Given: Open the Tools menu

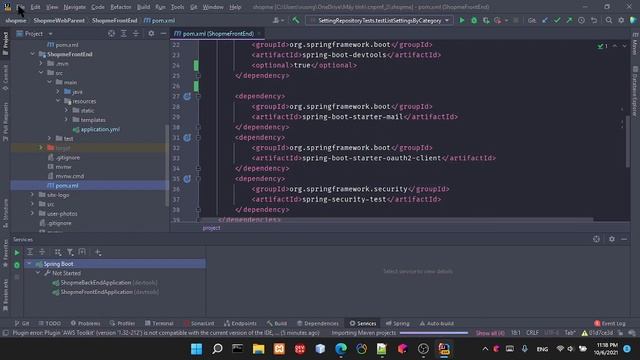Looking at the screenshot, I should pos(177,7).
